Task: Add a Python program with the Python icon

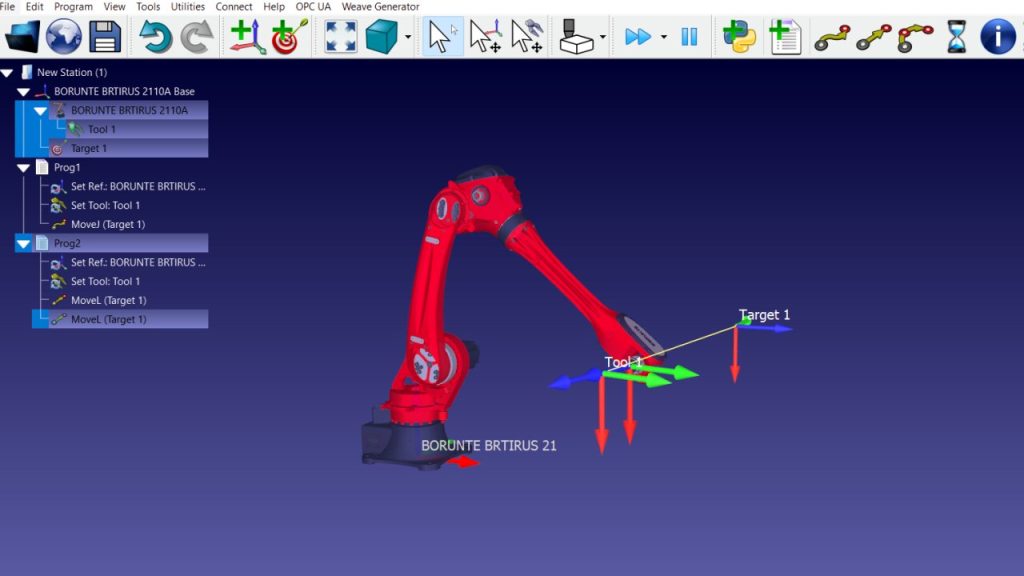Action: click(740, 37)
